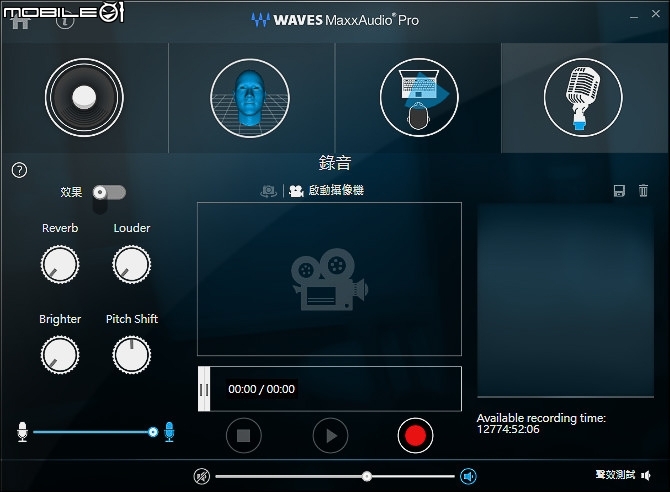Image resolution: width=670 pixels, height=492 pixels.
Task: Open the info icon beside home
Action: coord(65,20)
